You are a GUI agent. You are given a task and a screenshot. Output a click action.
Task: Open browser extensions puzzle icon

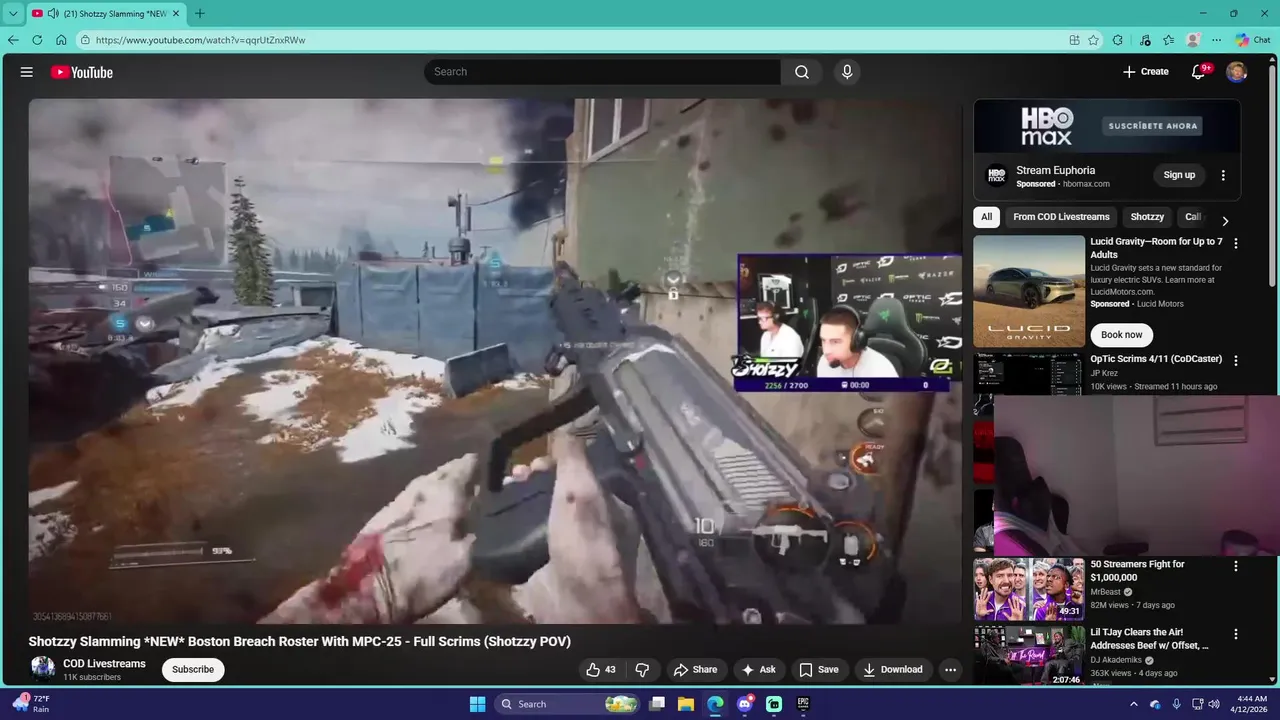point(1118,40)
